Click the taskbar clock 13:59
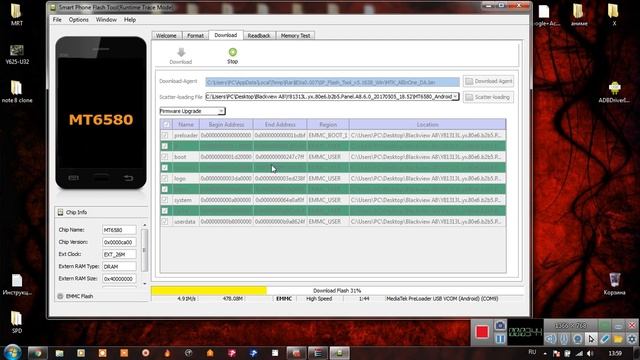The width and height of the screenshot is (640, 360). click(615, 353)
